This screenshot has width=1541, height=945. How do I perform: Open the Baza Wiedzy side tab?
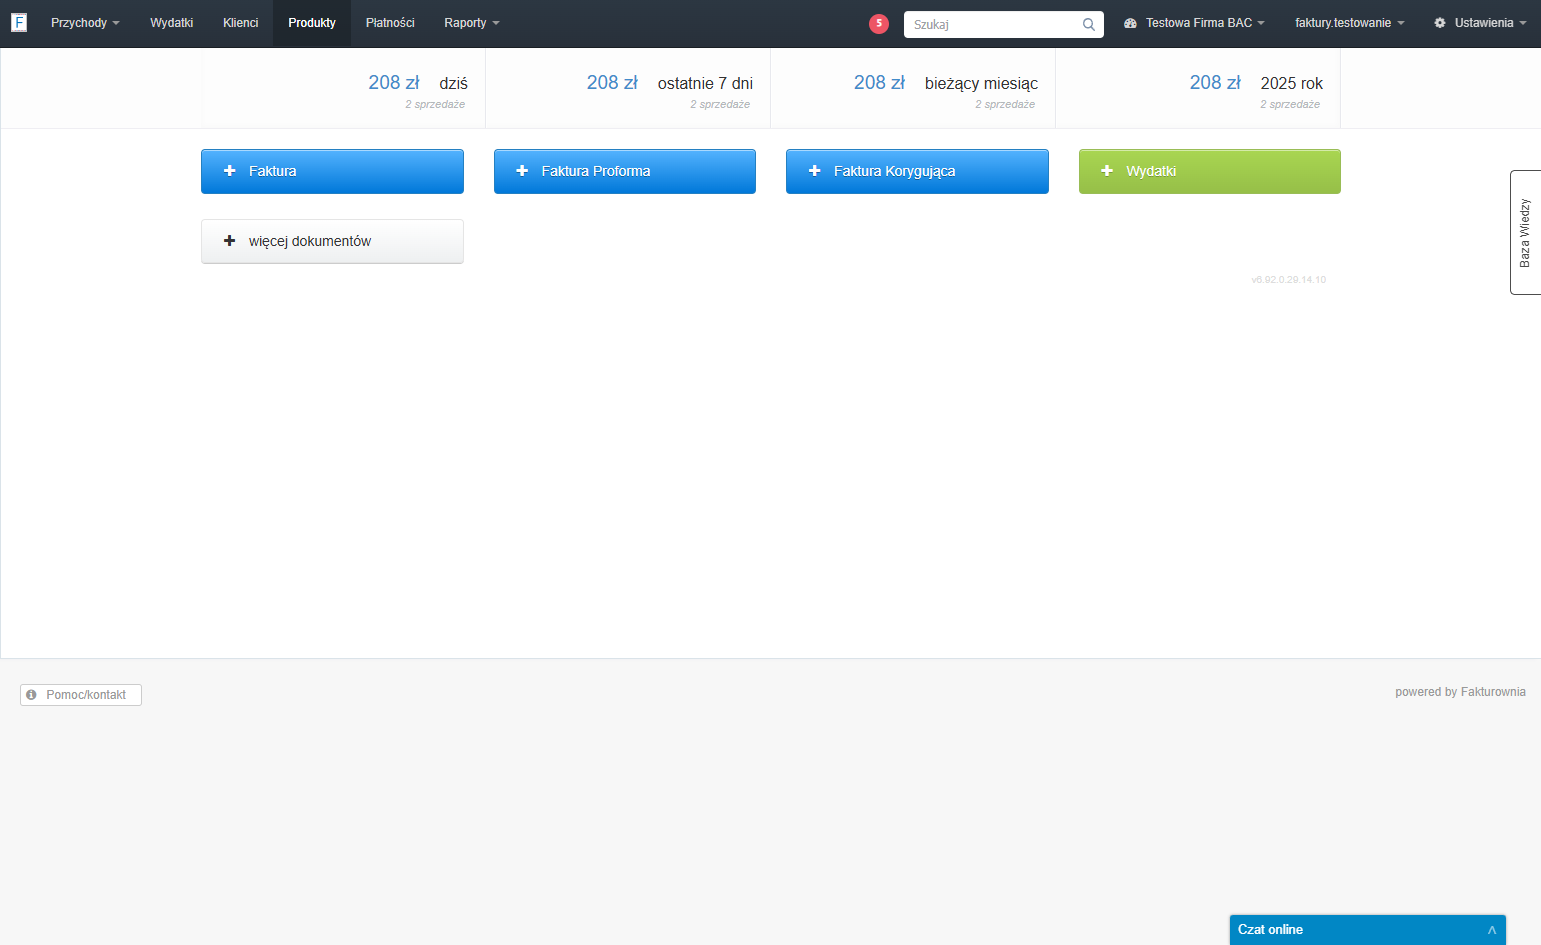pyautogui.click(x=1525, y=232)
